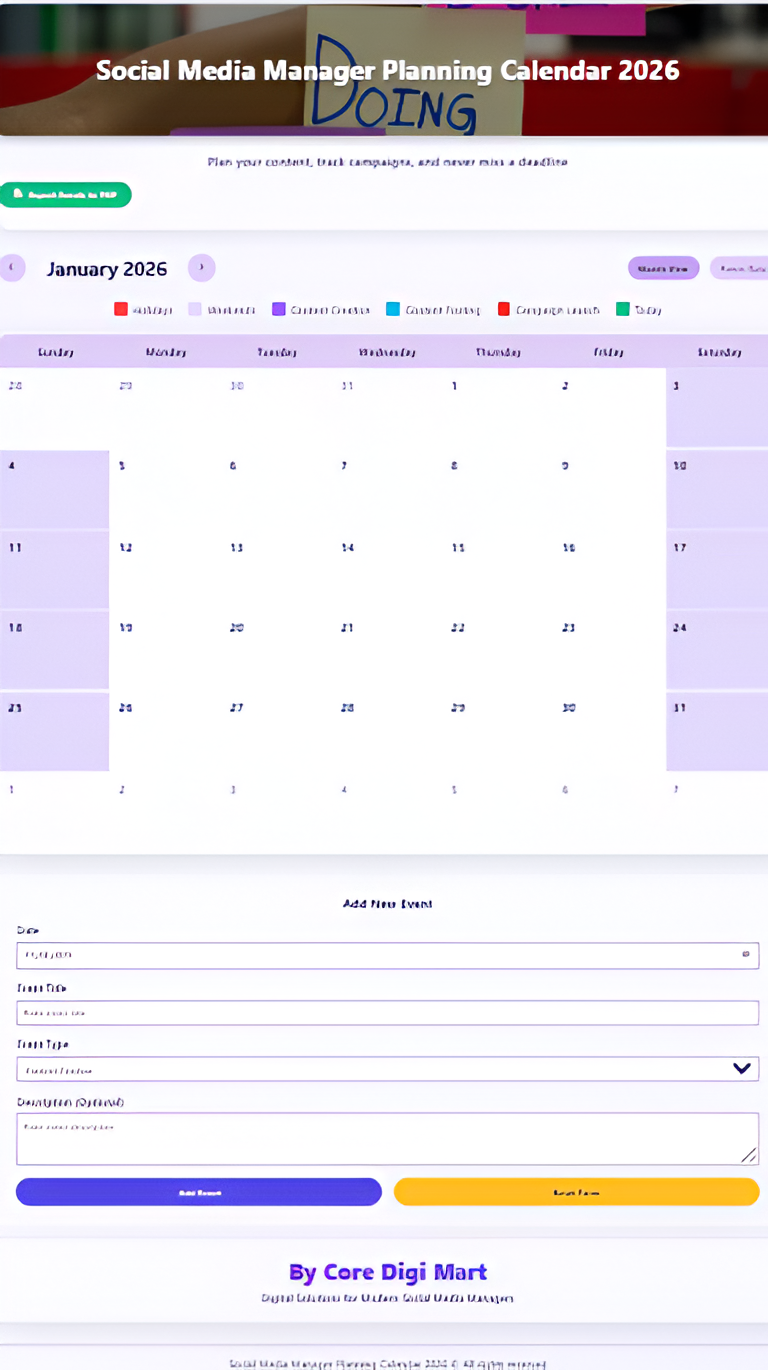Click the light lavender Weekends legend swatch
This screenshot has height=1370, width=768.
[x=195, y=310]
